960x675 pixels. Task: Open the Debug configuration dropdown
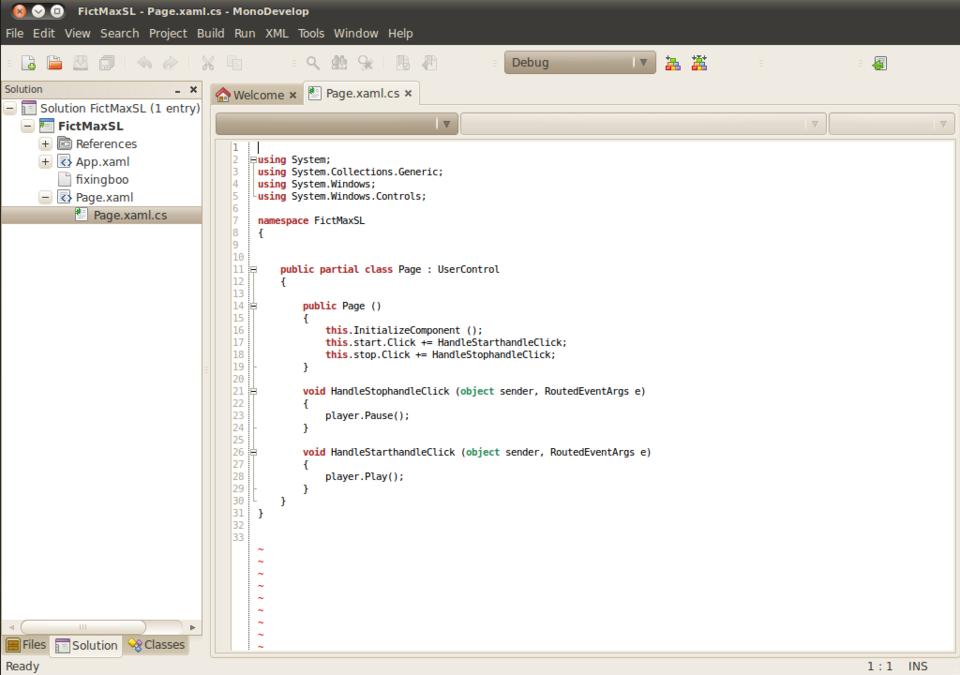[x=580, y=63]
